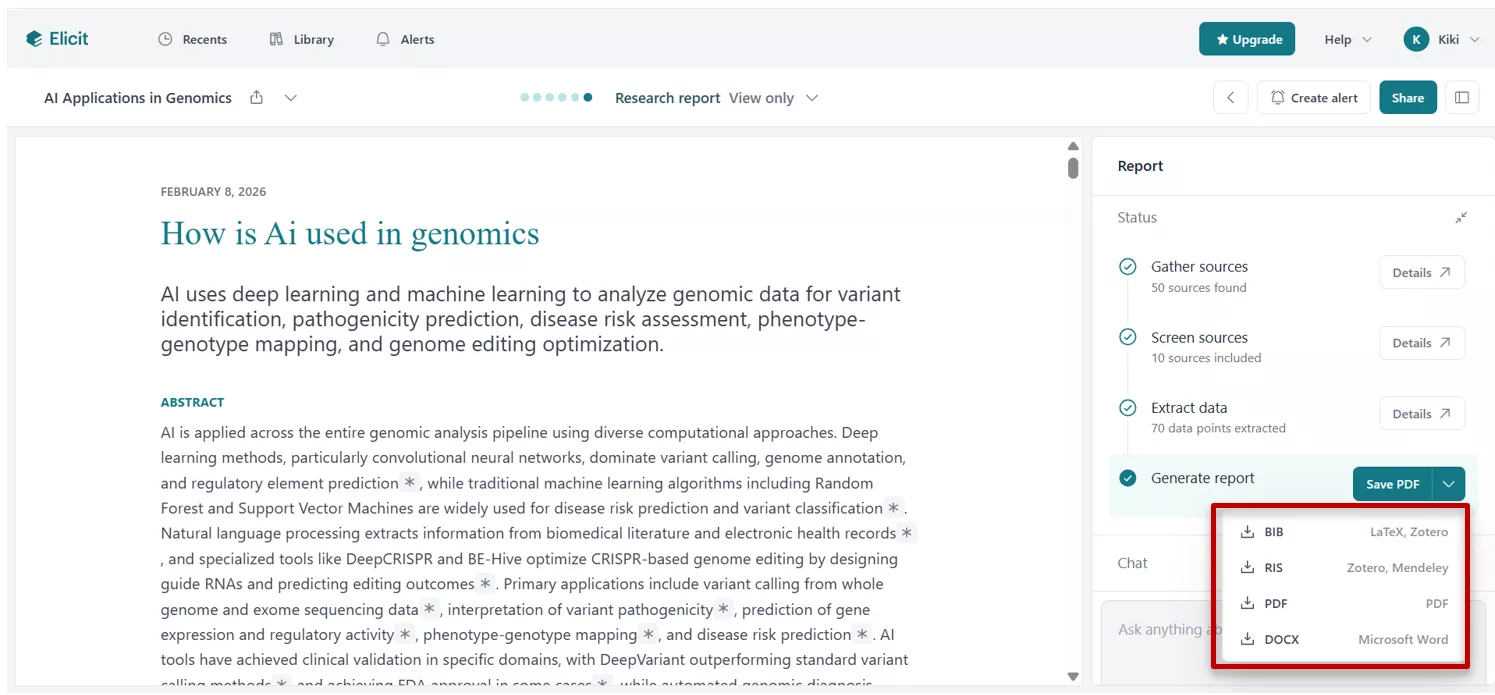Open the Alerts bell page
Viewport: 1495px width, 695px height.
click(405, 40)
